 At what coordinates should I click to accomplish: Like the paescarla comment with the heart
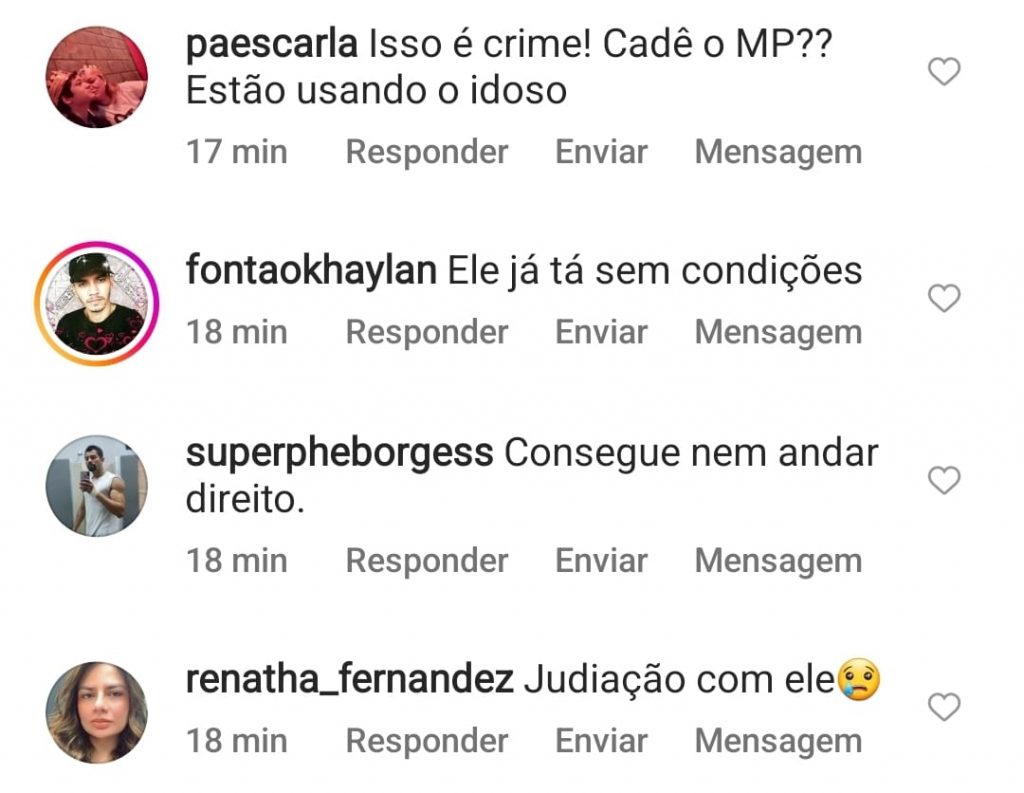pyautogui.click(x=944, y=71)
